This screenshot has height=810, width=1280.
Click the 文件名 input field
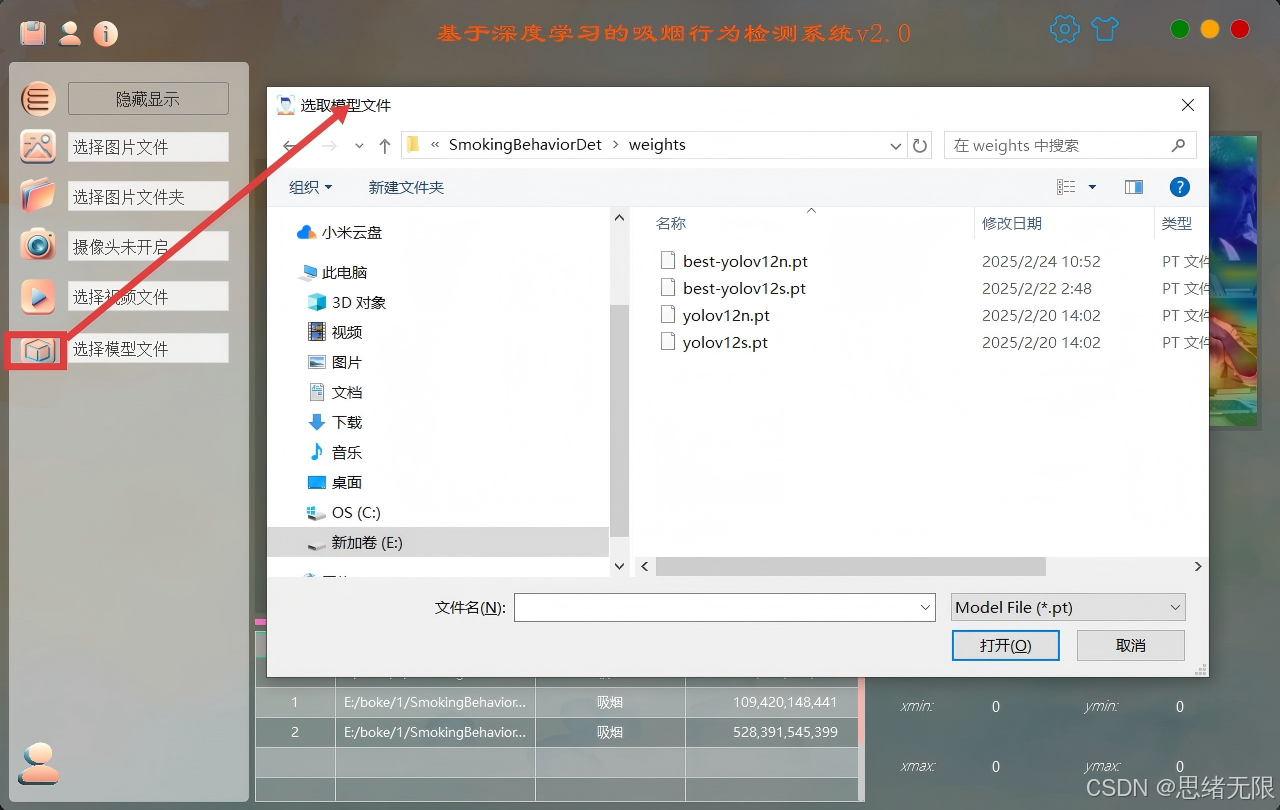click(x=725, y=607)
